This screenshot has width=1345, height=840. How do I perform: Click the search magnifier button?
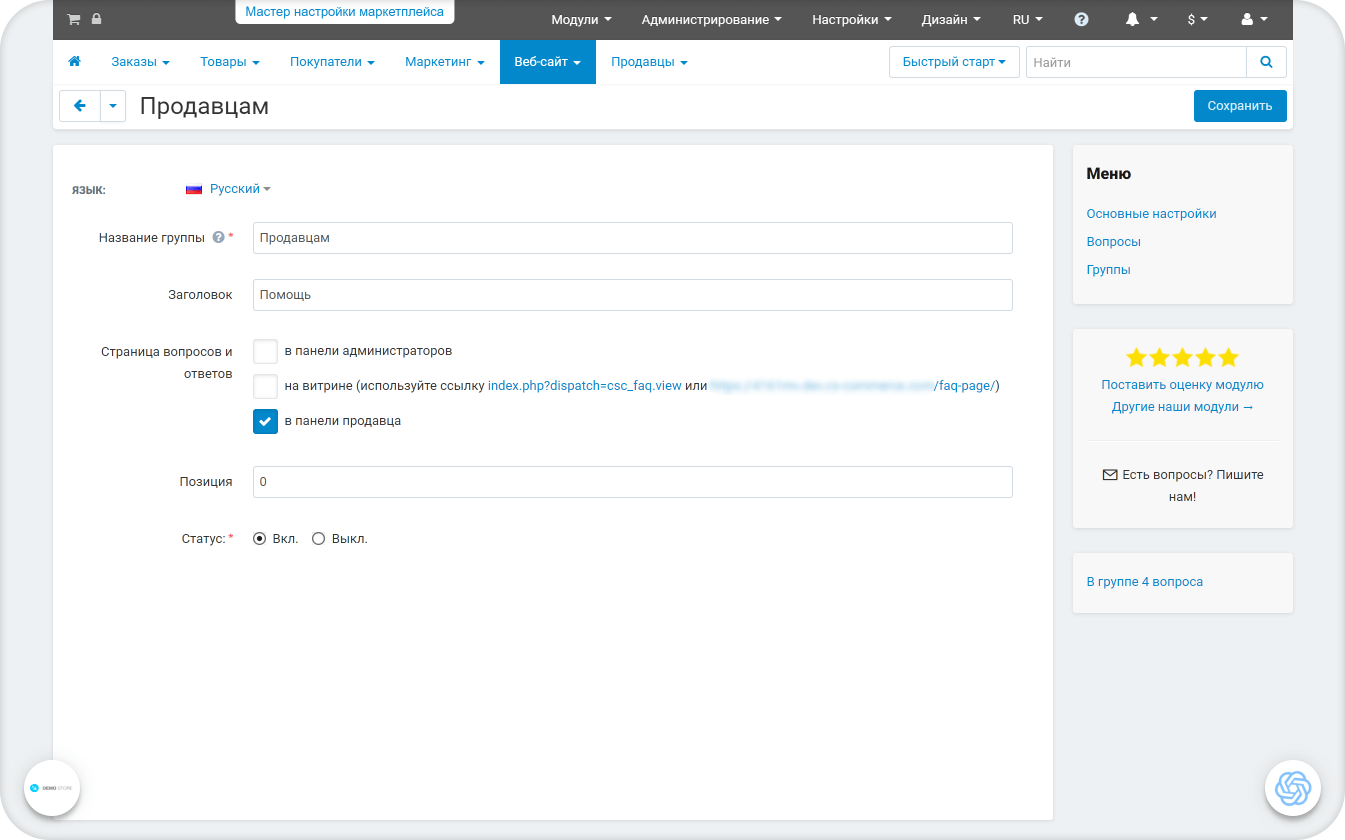click(x=1266, y=62)
